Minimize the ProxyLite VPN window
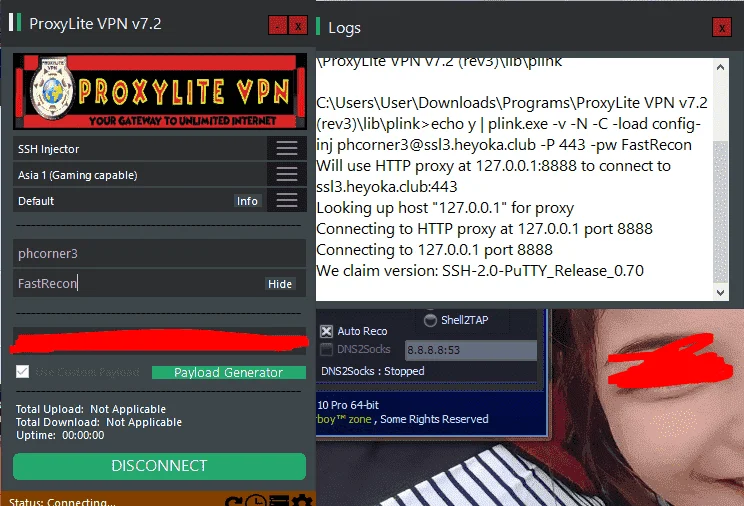This screenshot has width=744, height=506. click(x=278, y=25)
